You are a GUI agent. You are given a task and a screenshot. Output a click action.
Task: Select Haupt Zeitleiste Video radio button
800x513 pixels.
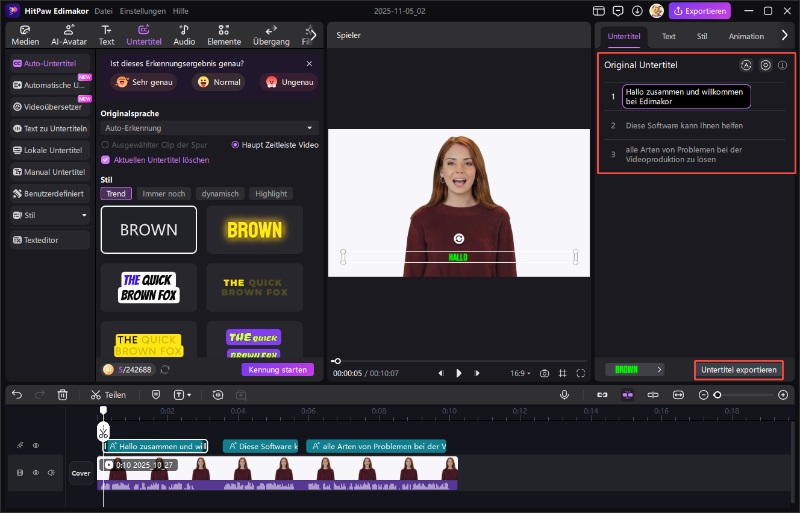click(236, 145)
